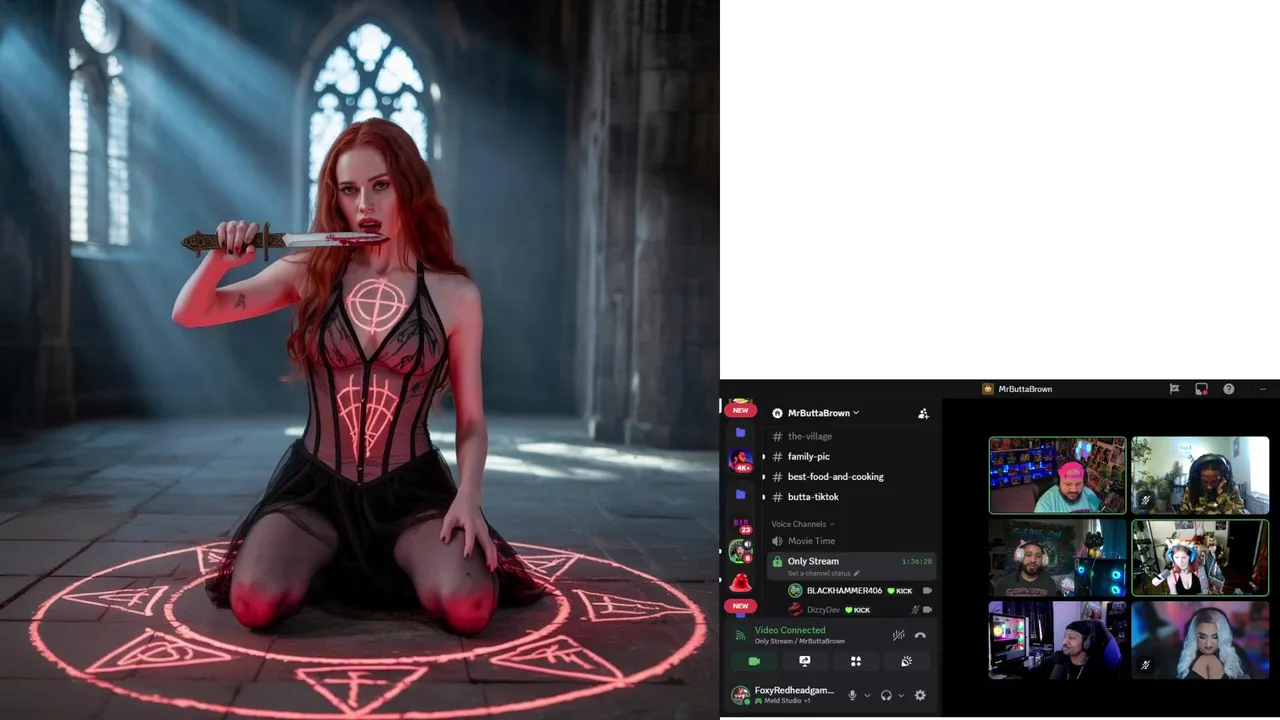Deafen with the headphones icon
Viewport: 1280px width, 720px height.
coord(886,695)
